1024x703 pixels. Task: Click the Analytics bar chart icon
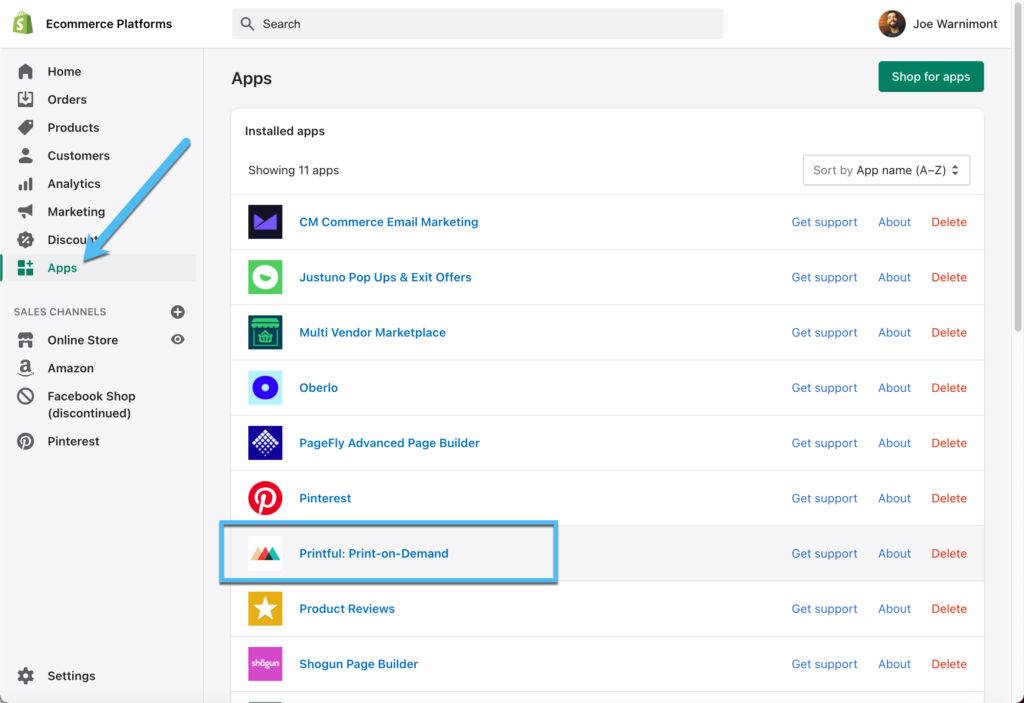click(x=25, y=184)
